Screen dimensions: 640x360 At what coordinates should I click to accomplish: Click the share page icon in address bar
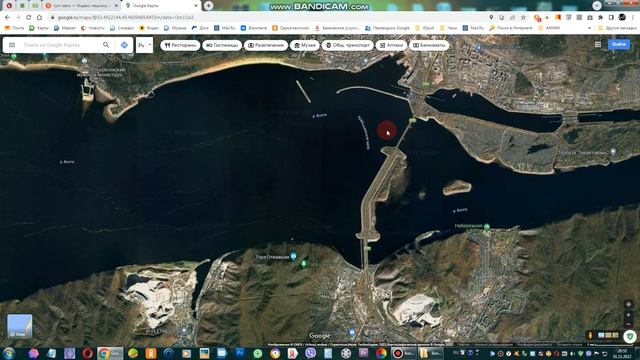tap(513, 18)
